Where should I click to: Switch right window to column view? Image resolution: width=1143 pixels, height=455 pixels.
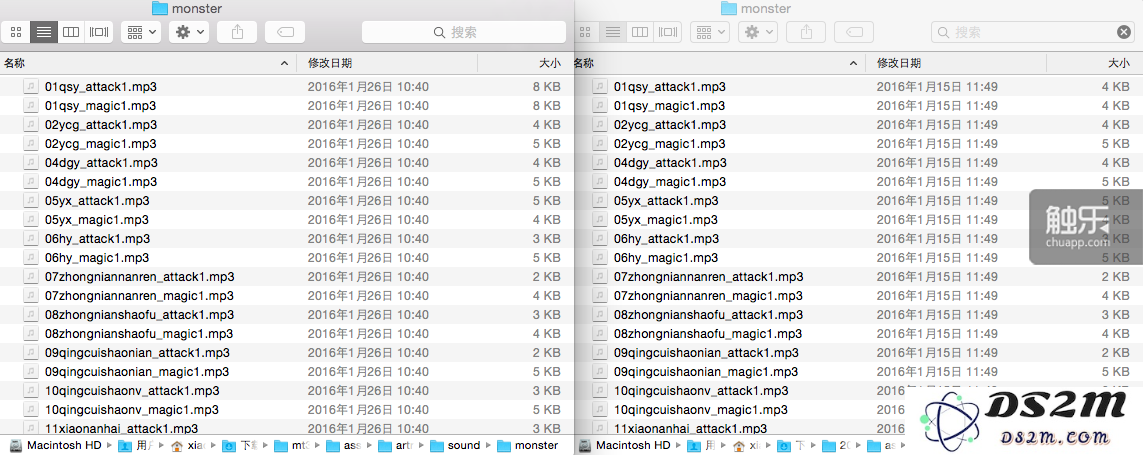pos(640,32)
